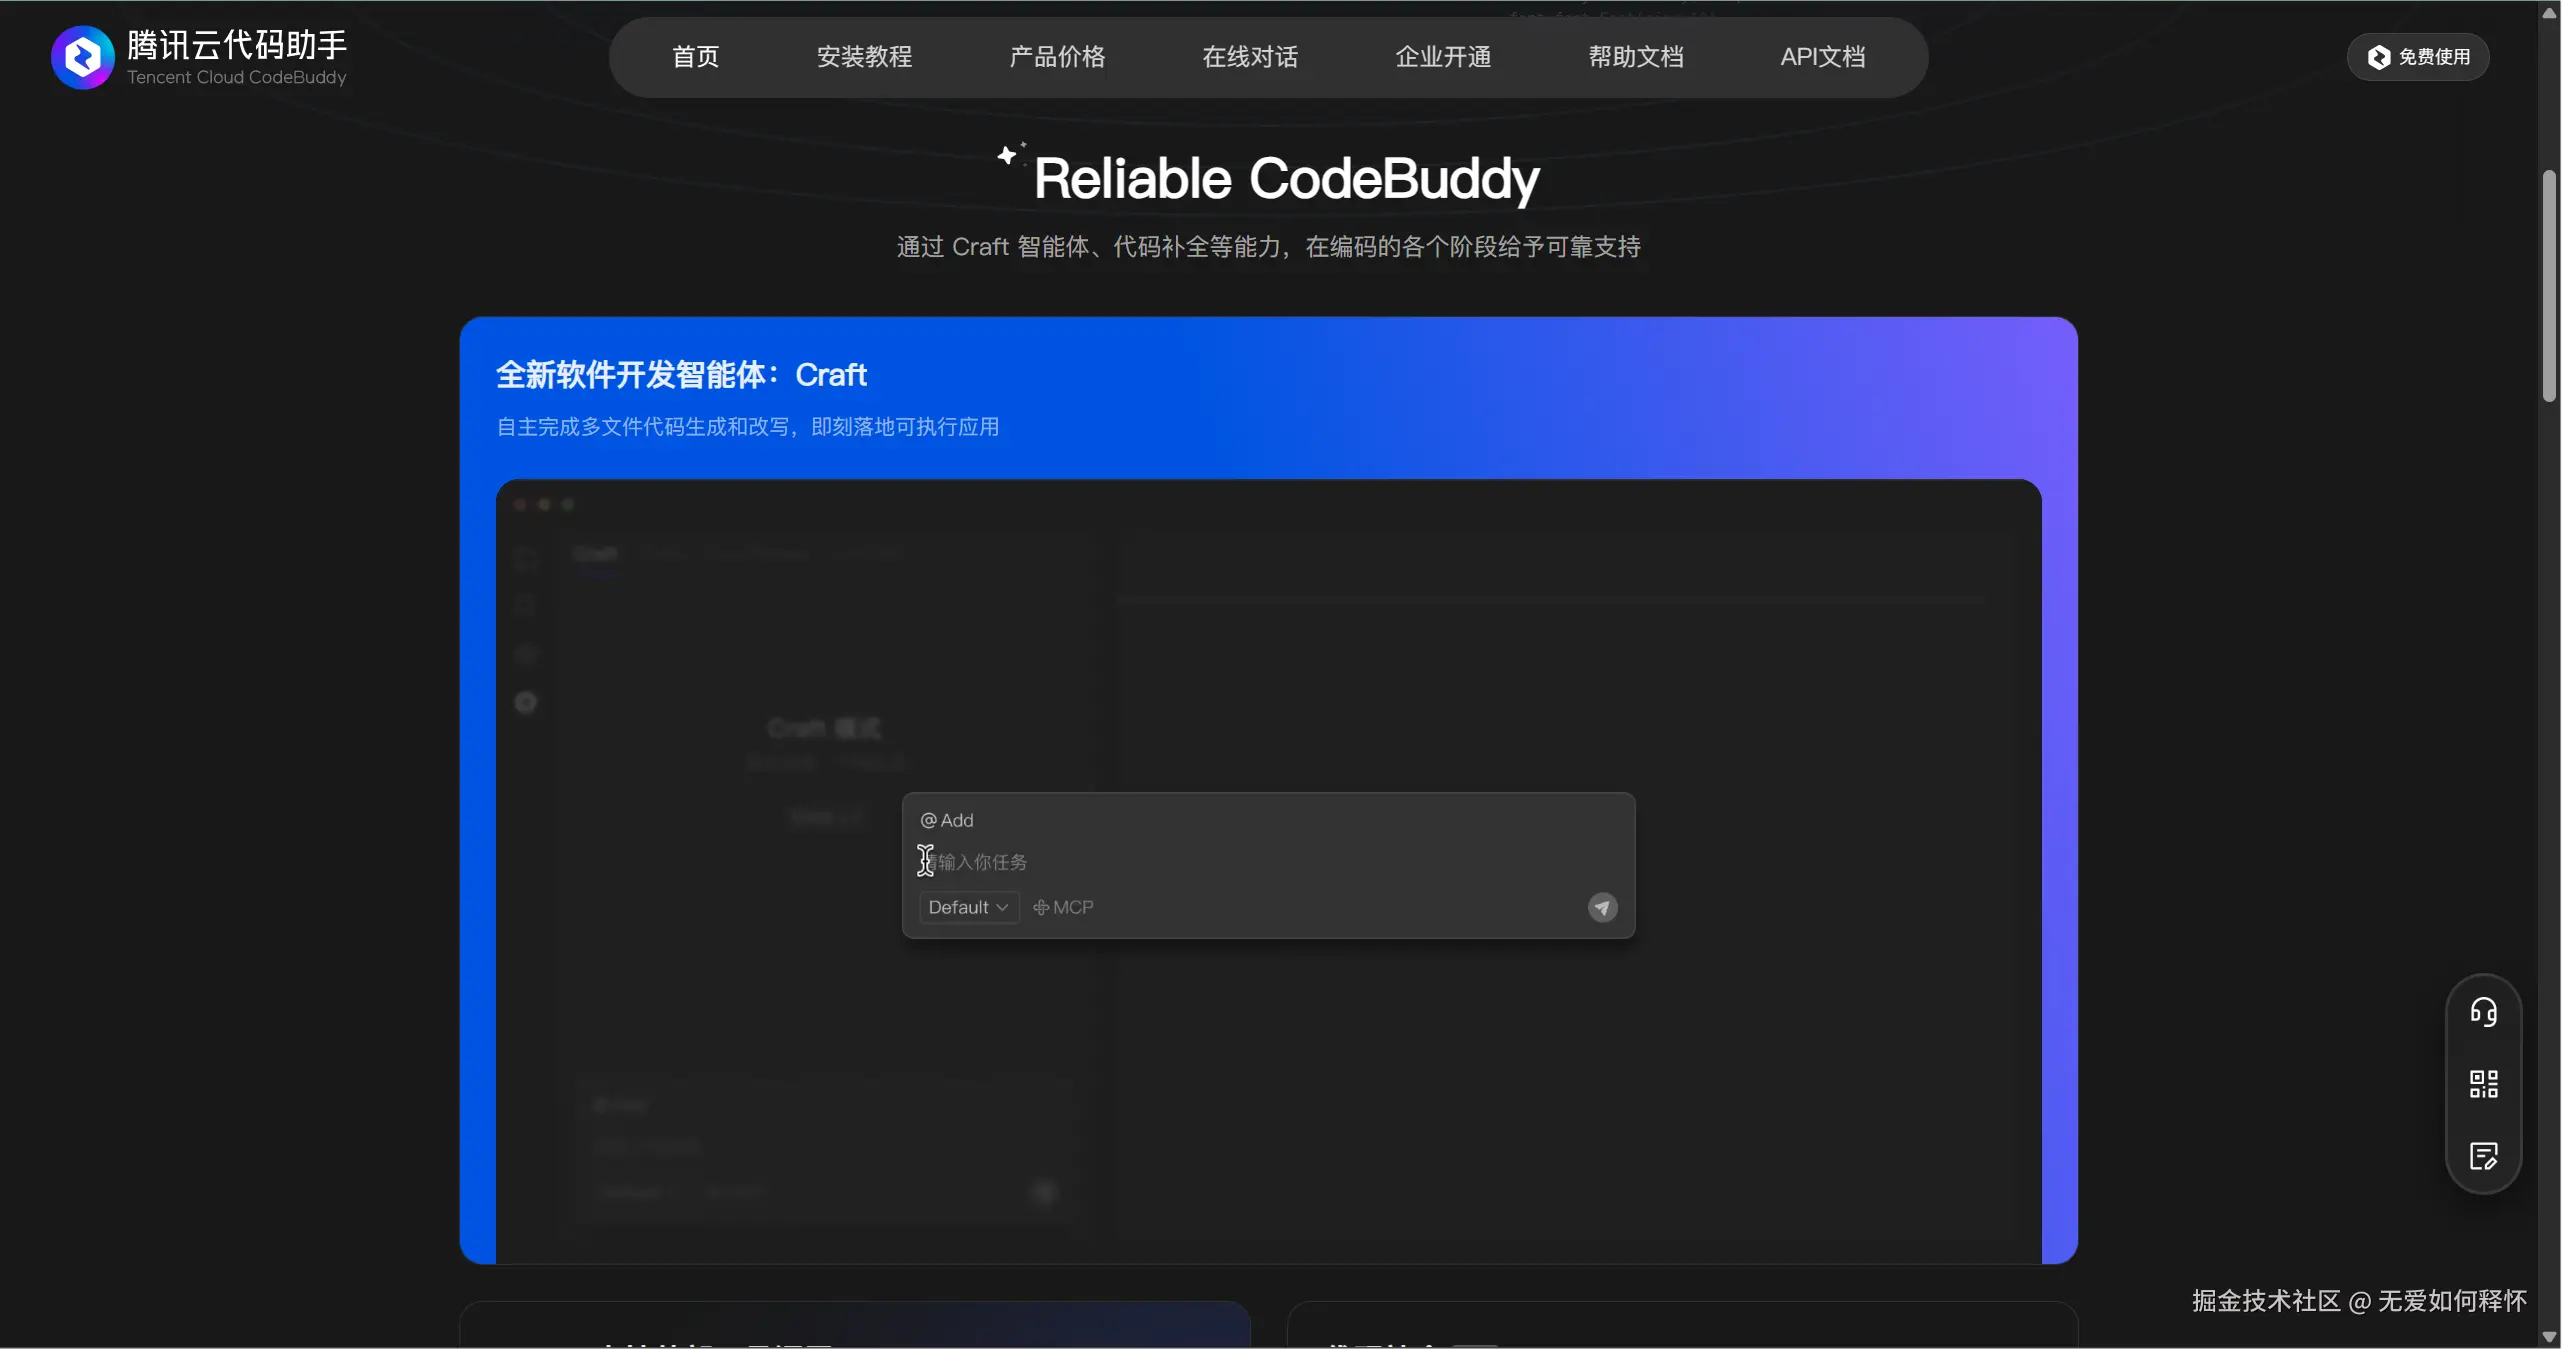Open 企业开通 navigation link
Image resolution: width=2562 pixels, height=1349 pixels.
coord(1443,57)
